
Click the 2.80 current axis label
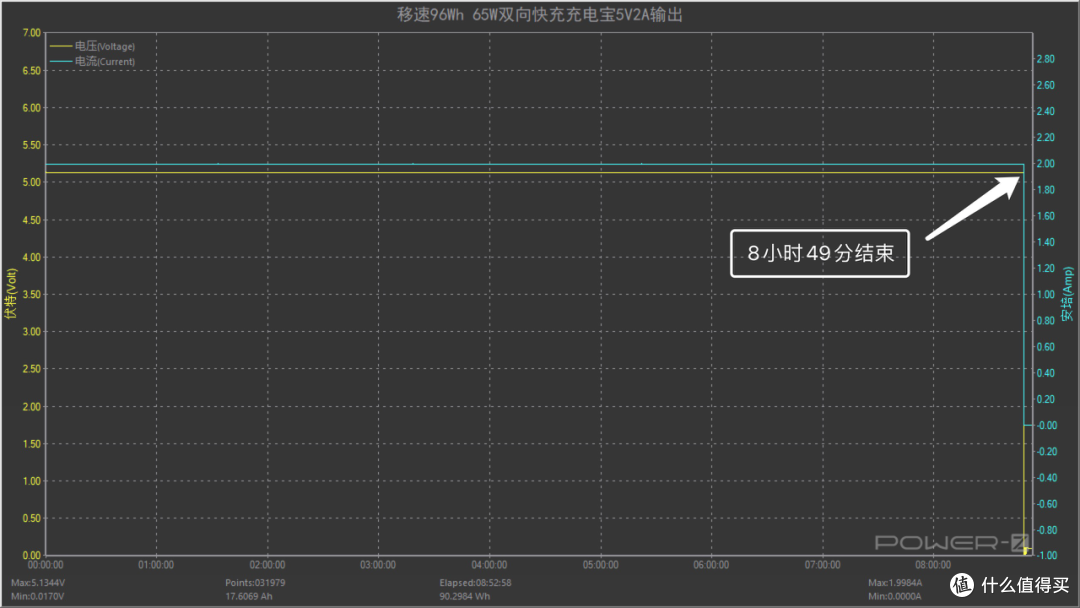[1046, 59]
